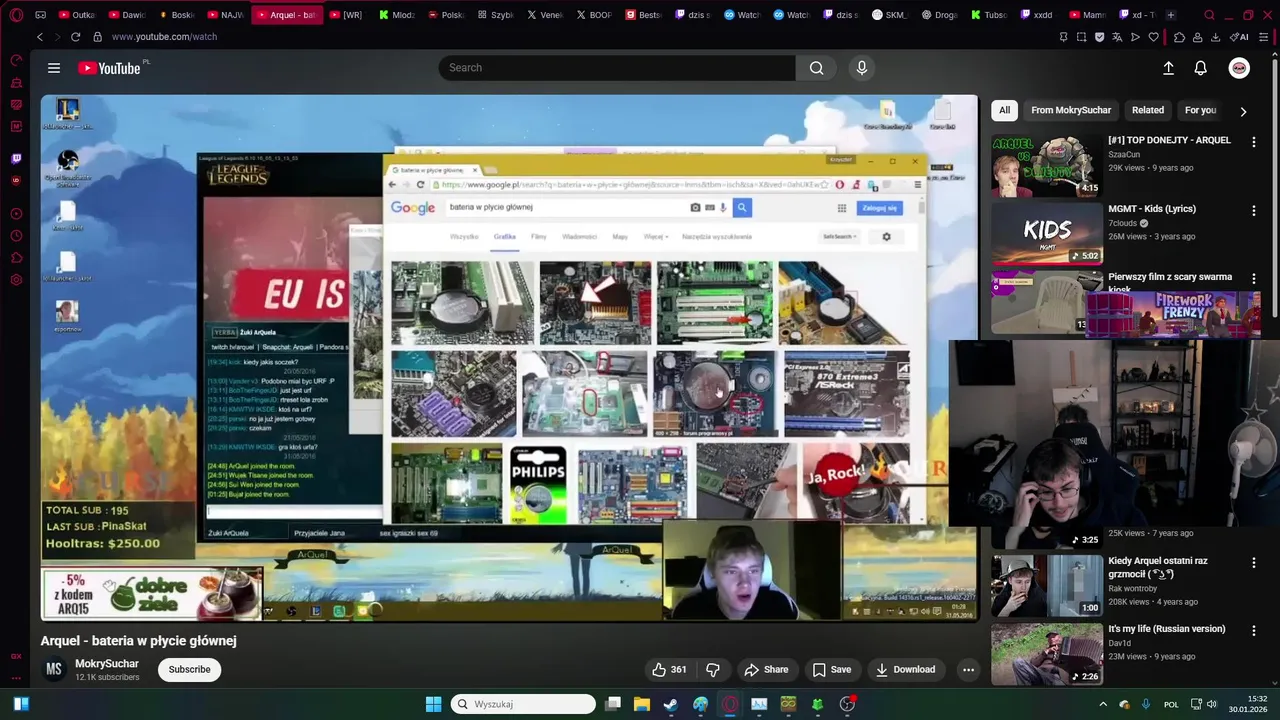Select the Related chip
1280x720 pixels.
pyautogui.click(x=1148, y=110)
